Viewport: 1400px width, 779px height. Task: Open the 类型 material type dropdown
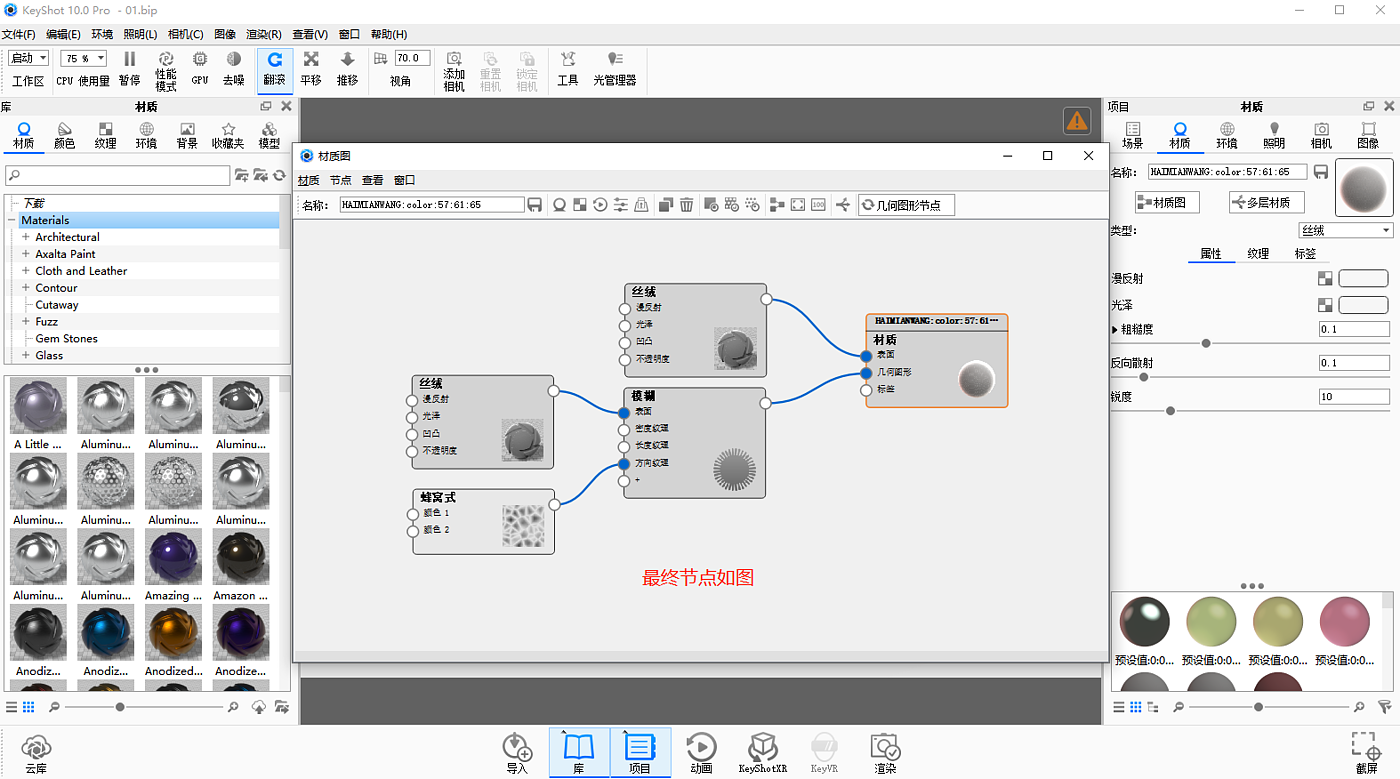pos(1344,231)
